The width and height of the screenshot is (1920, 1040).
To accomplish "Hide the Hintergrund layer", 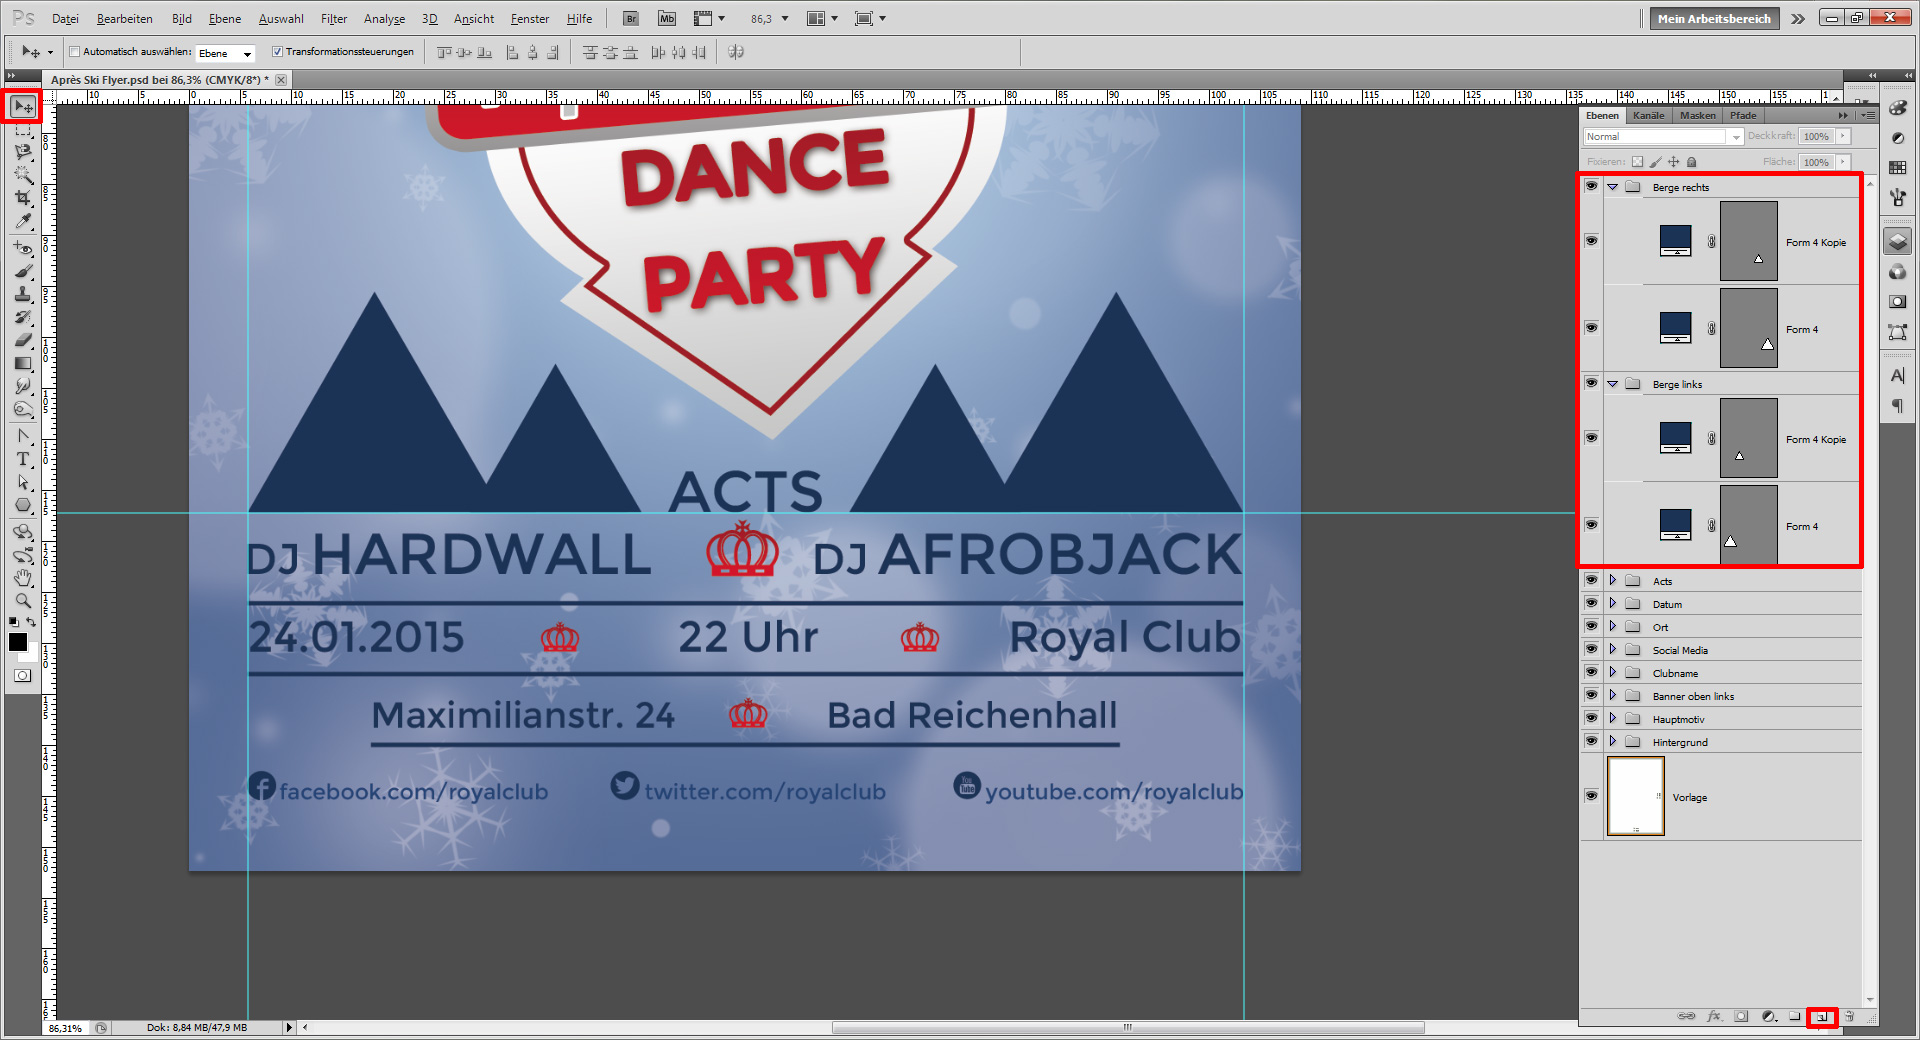I will tap(1591, 741).
